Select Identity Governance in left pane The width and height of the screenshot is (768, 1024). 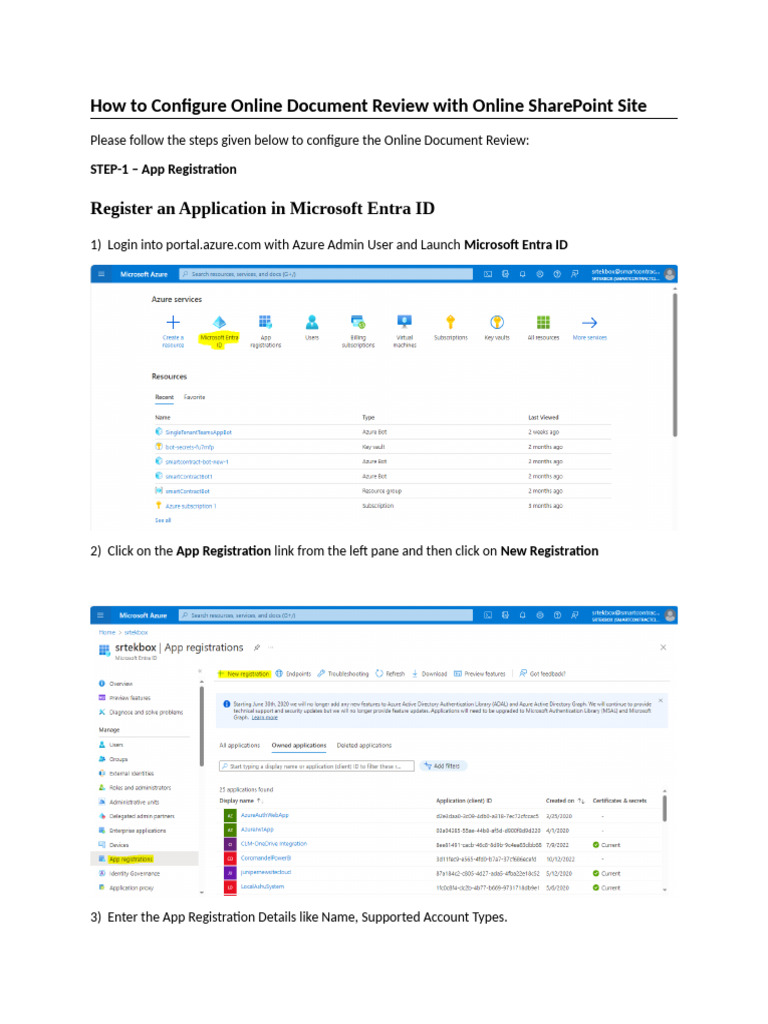134,873
